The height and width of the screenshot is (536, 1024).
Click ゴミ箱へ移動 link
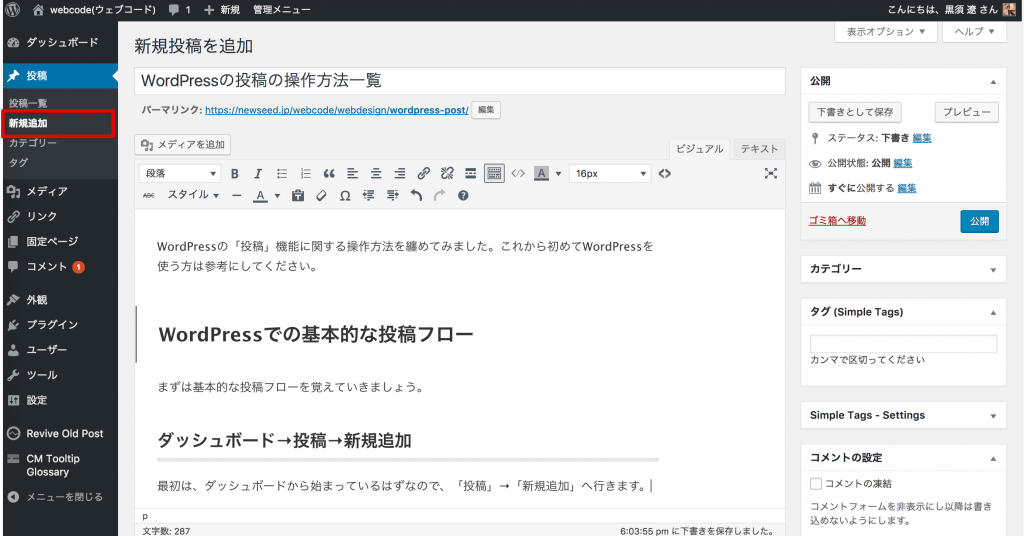[837, 221]
